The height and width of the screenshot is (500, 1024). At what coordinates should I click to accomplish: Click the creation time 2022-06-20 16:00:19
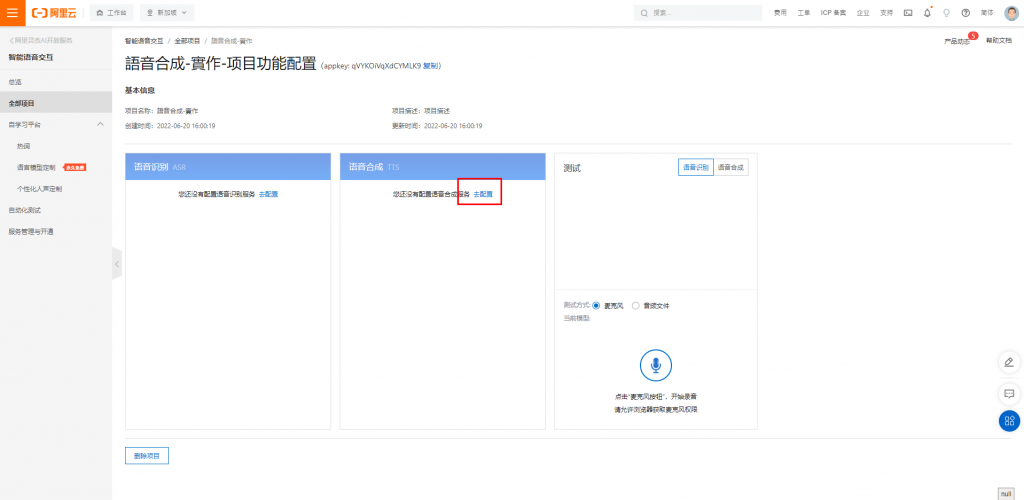(x=186, y=126)
